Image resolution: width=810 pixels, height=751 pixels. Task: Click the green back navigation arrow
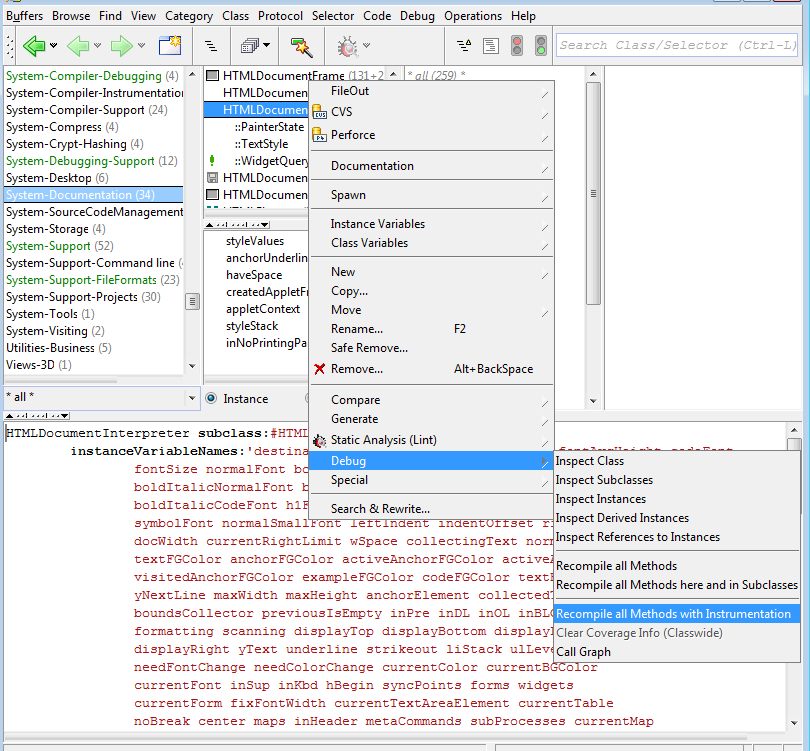pyautogui.click(x=34, y=45)
